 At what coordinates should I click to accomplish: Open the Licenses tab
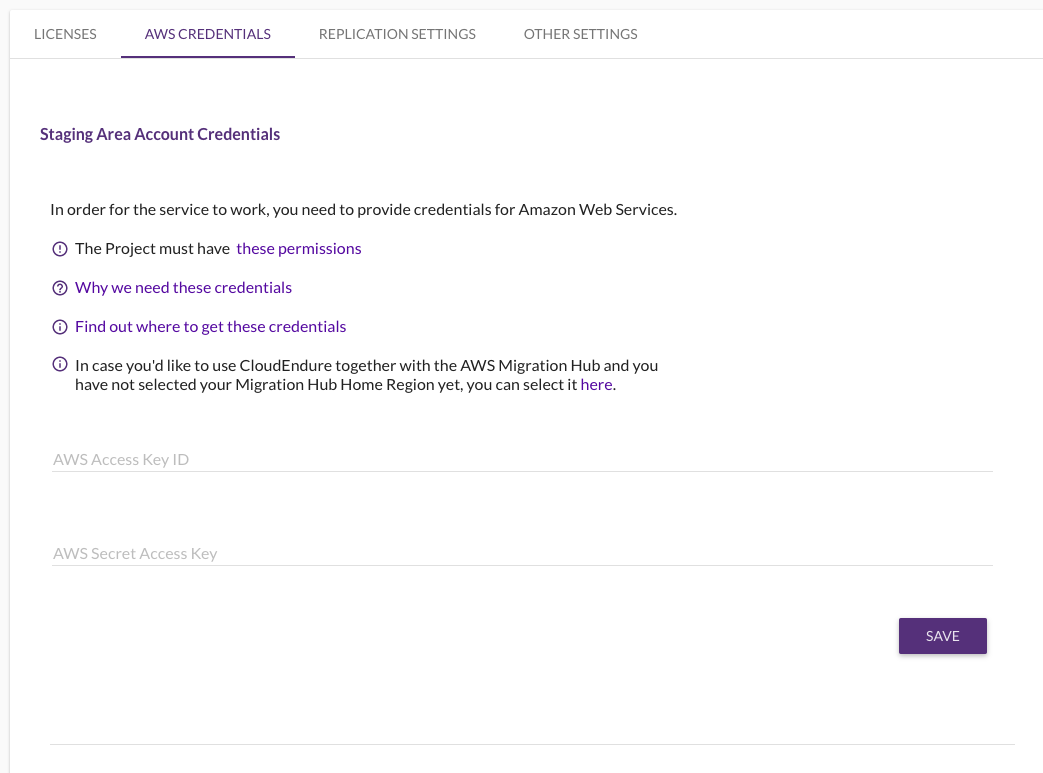(65, 34)
